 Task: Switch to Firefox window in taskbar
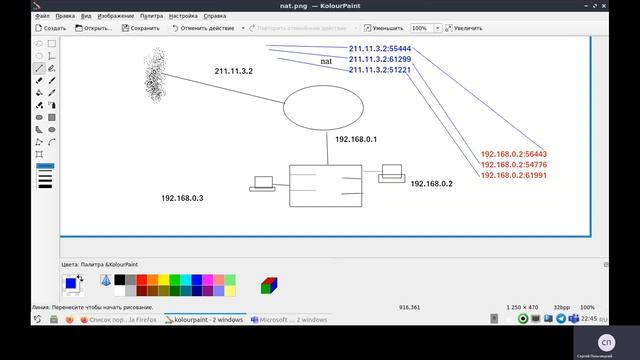click(x=119, y=320)
